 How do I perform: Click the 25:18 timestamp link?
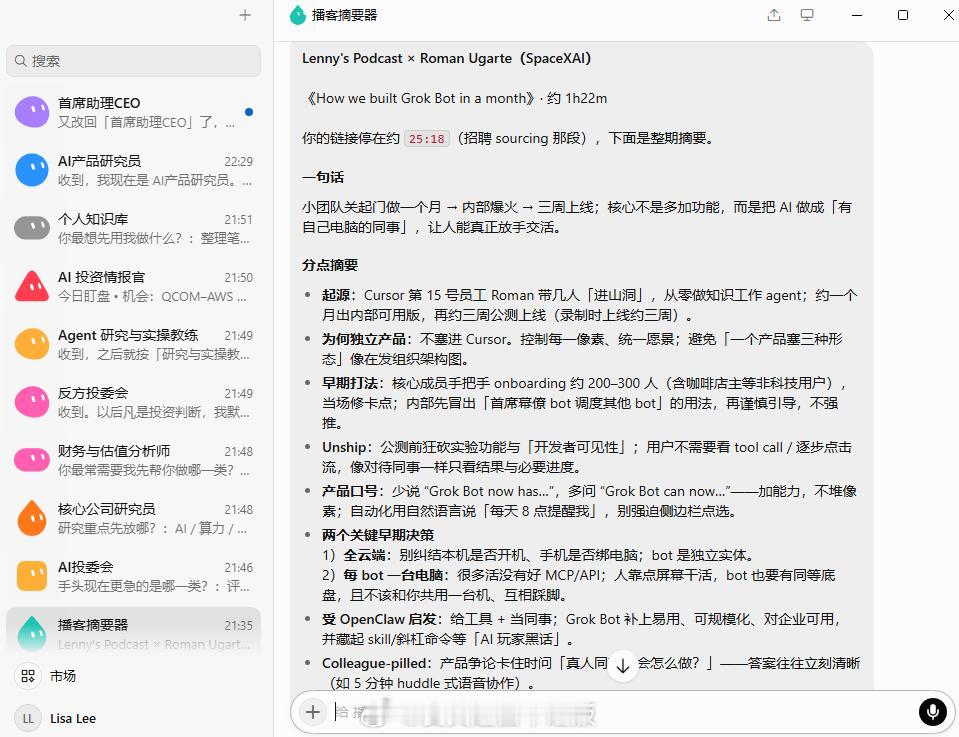427,139
